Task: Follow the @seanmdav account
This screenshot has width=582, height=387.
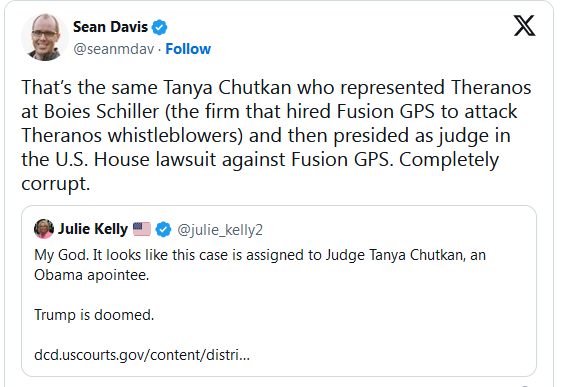Action: point(188,49)
